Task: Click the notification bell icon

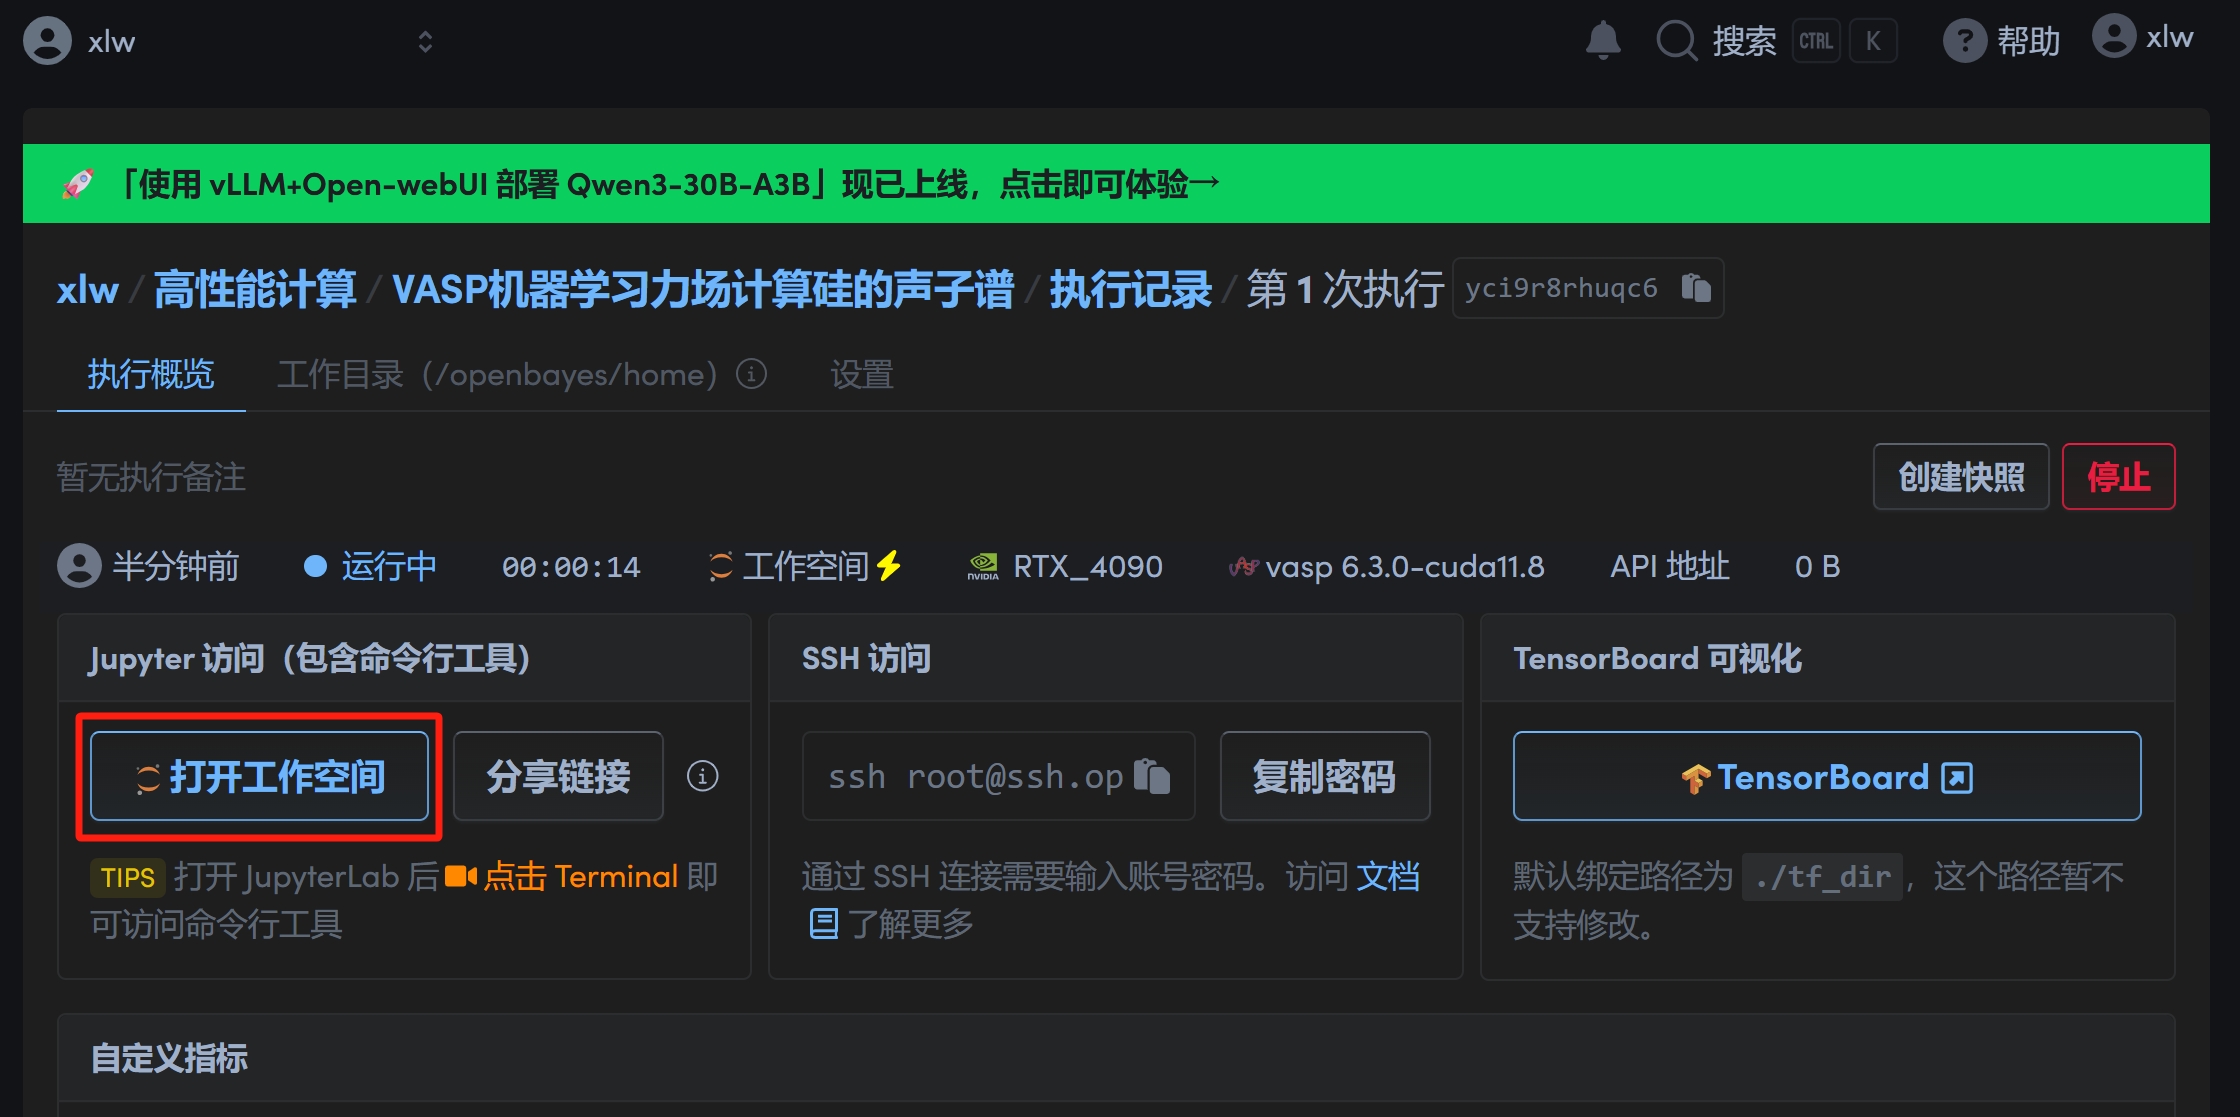Action: pyautogui.click(x=1603, y=40)
